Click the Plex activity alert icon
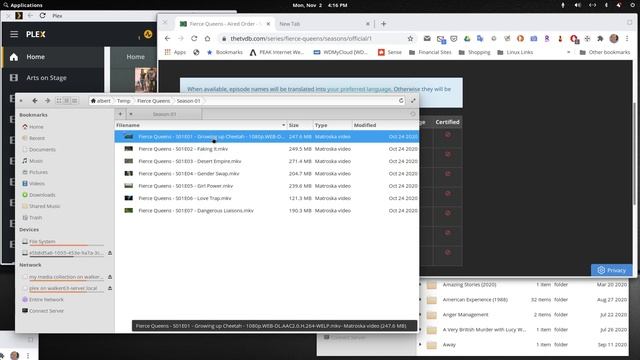This screenshot has width=640, height=360. pos(148,34)
